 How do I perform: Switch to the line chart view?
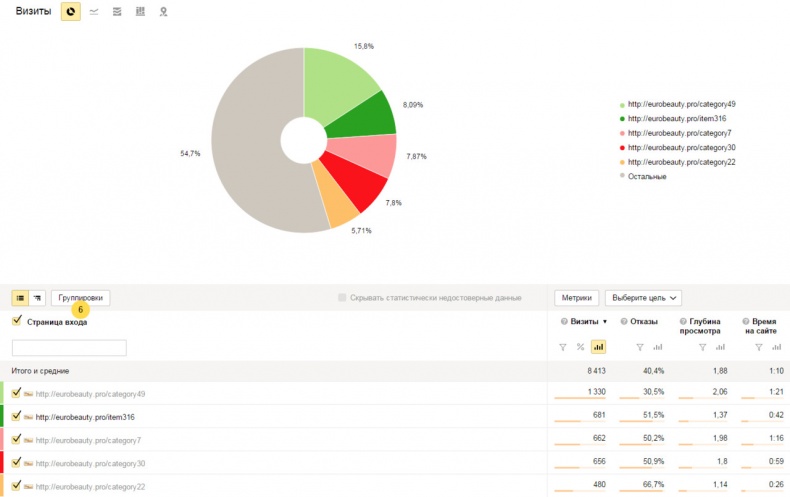[x=94, y=12]
